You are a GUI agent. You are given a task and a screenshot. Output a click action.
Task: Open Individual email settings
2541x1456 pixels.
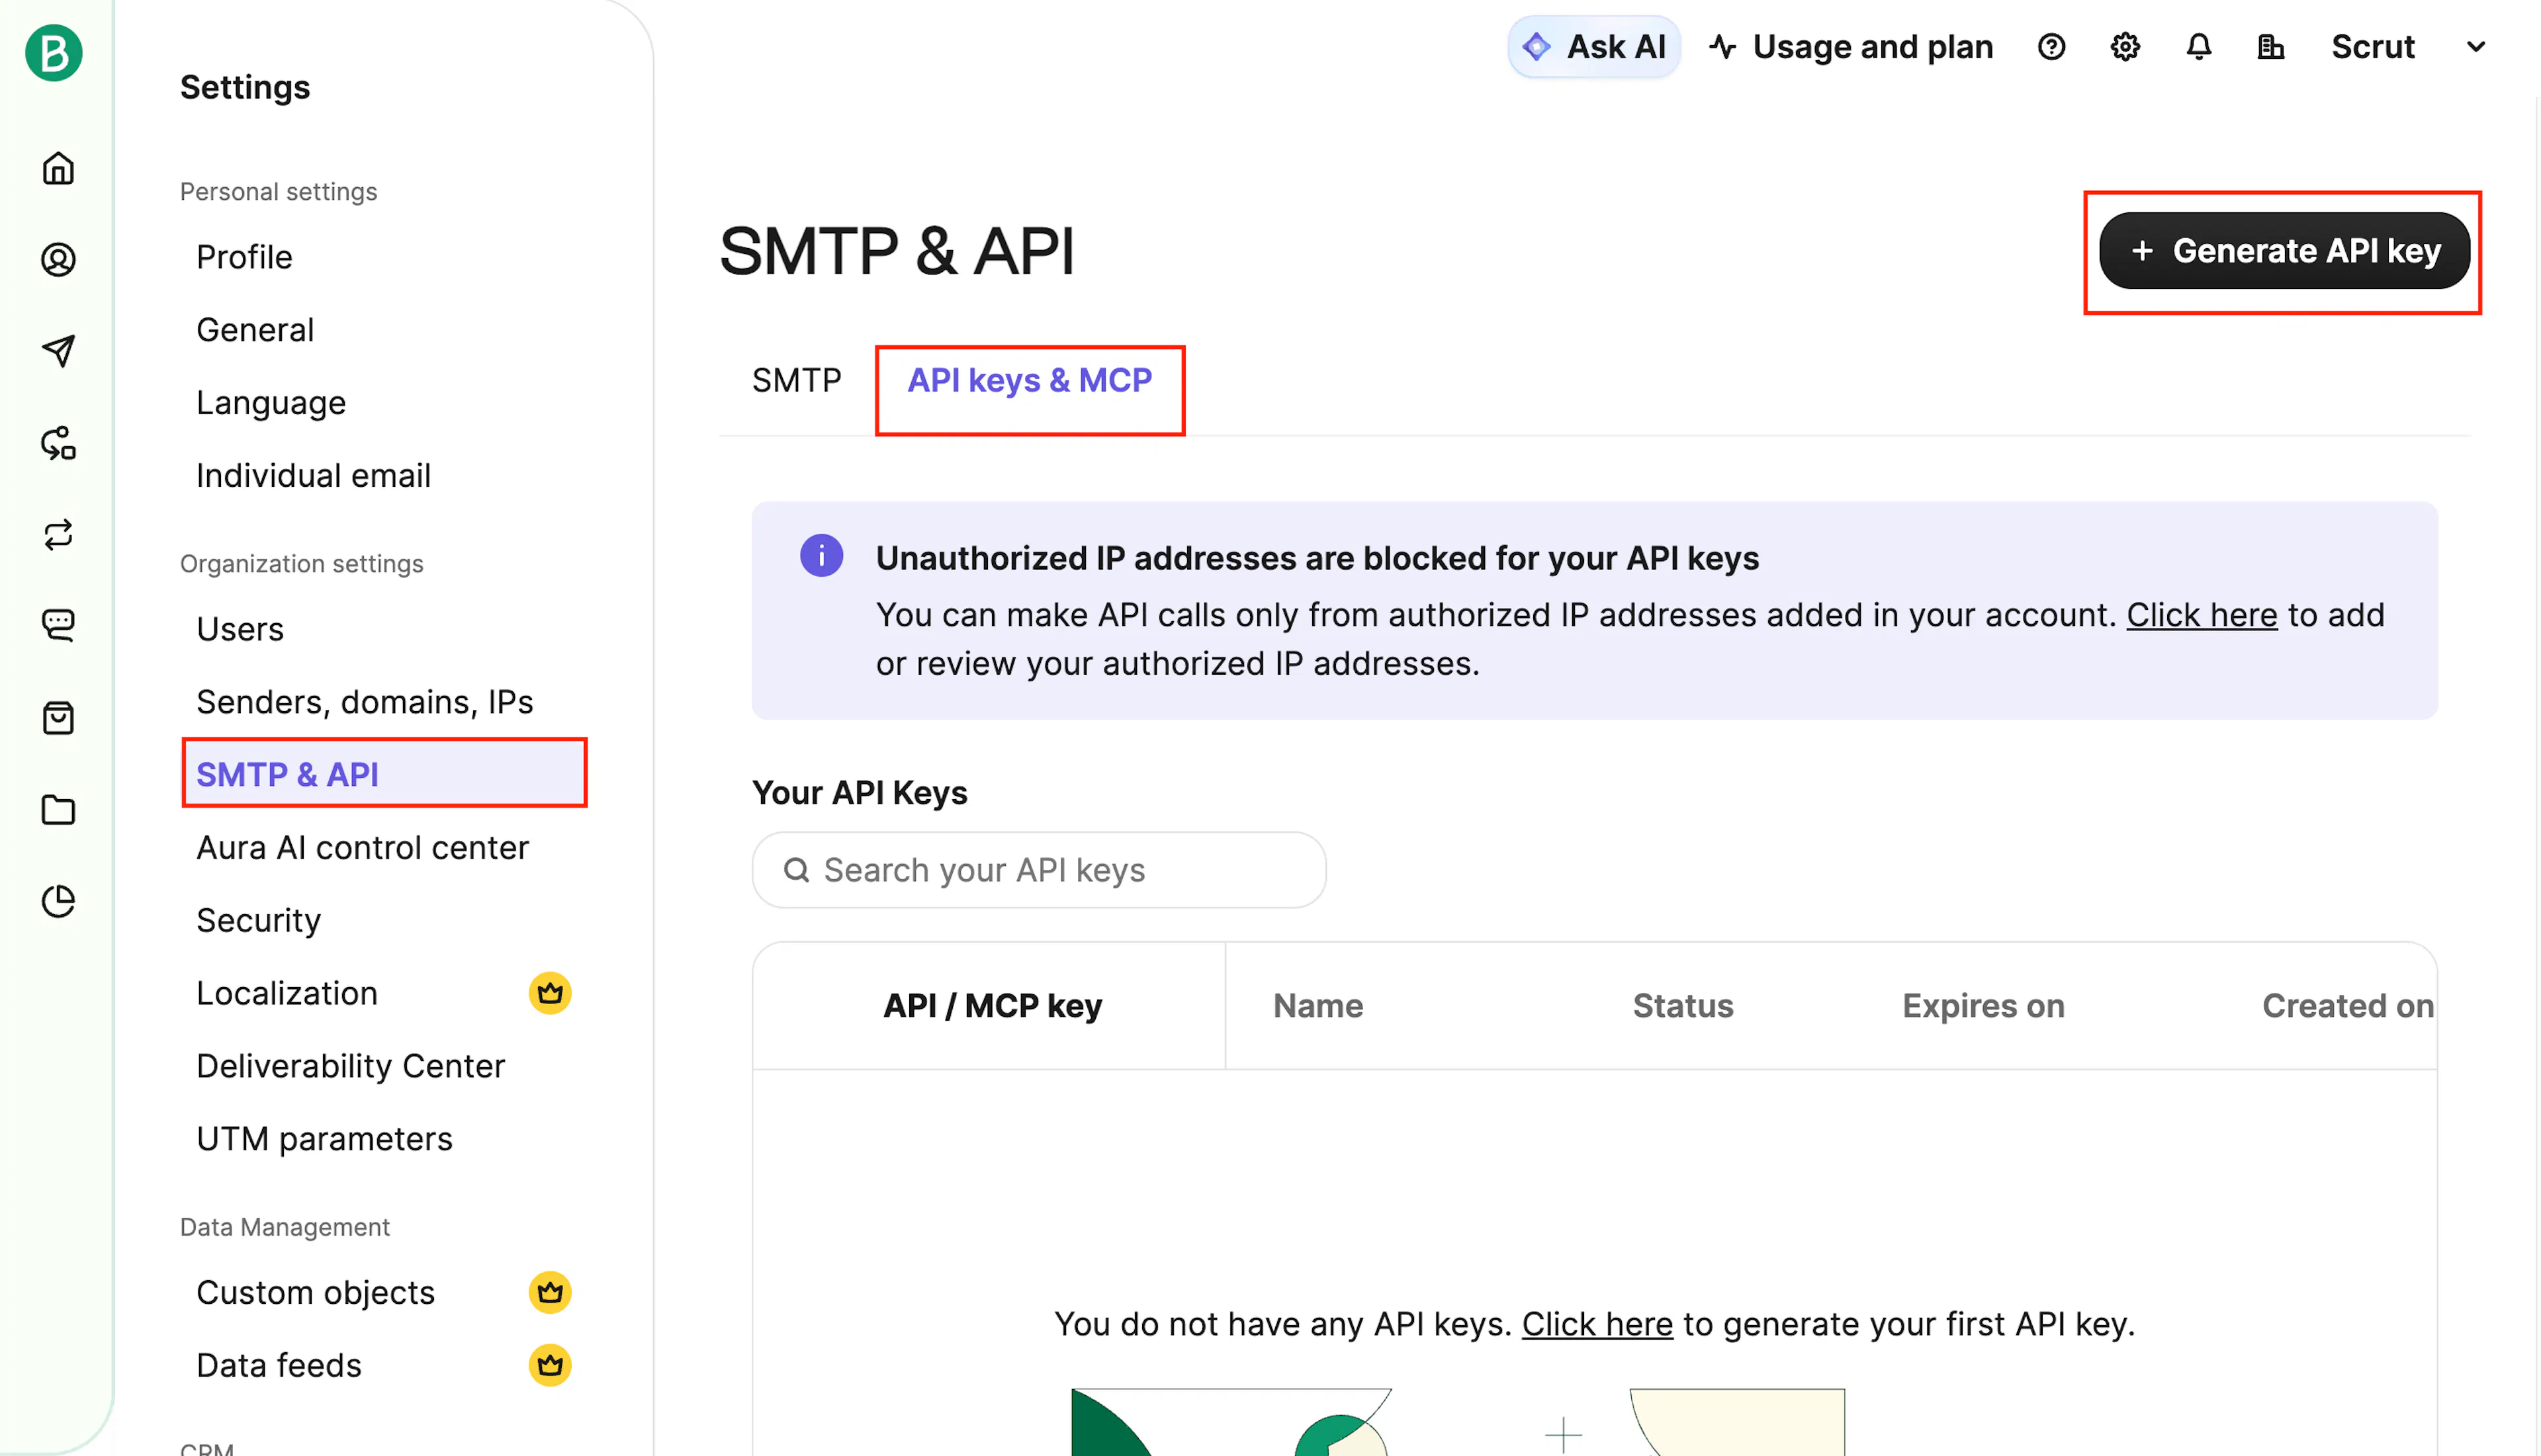tap(313, 475)
